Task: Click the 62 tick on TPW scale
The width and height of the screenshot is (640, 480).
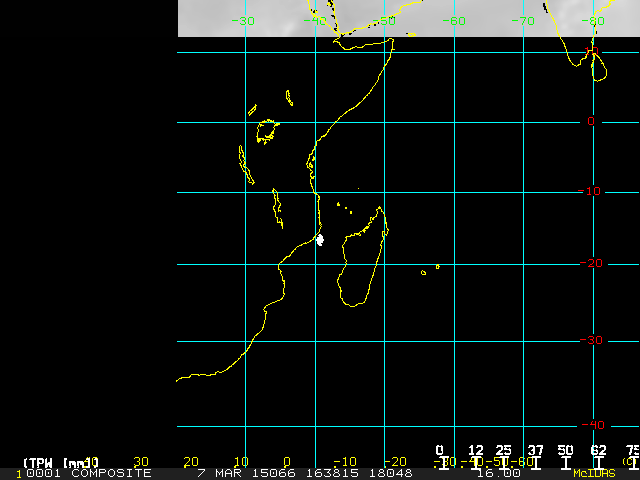Action: click(598, 451)
